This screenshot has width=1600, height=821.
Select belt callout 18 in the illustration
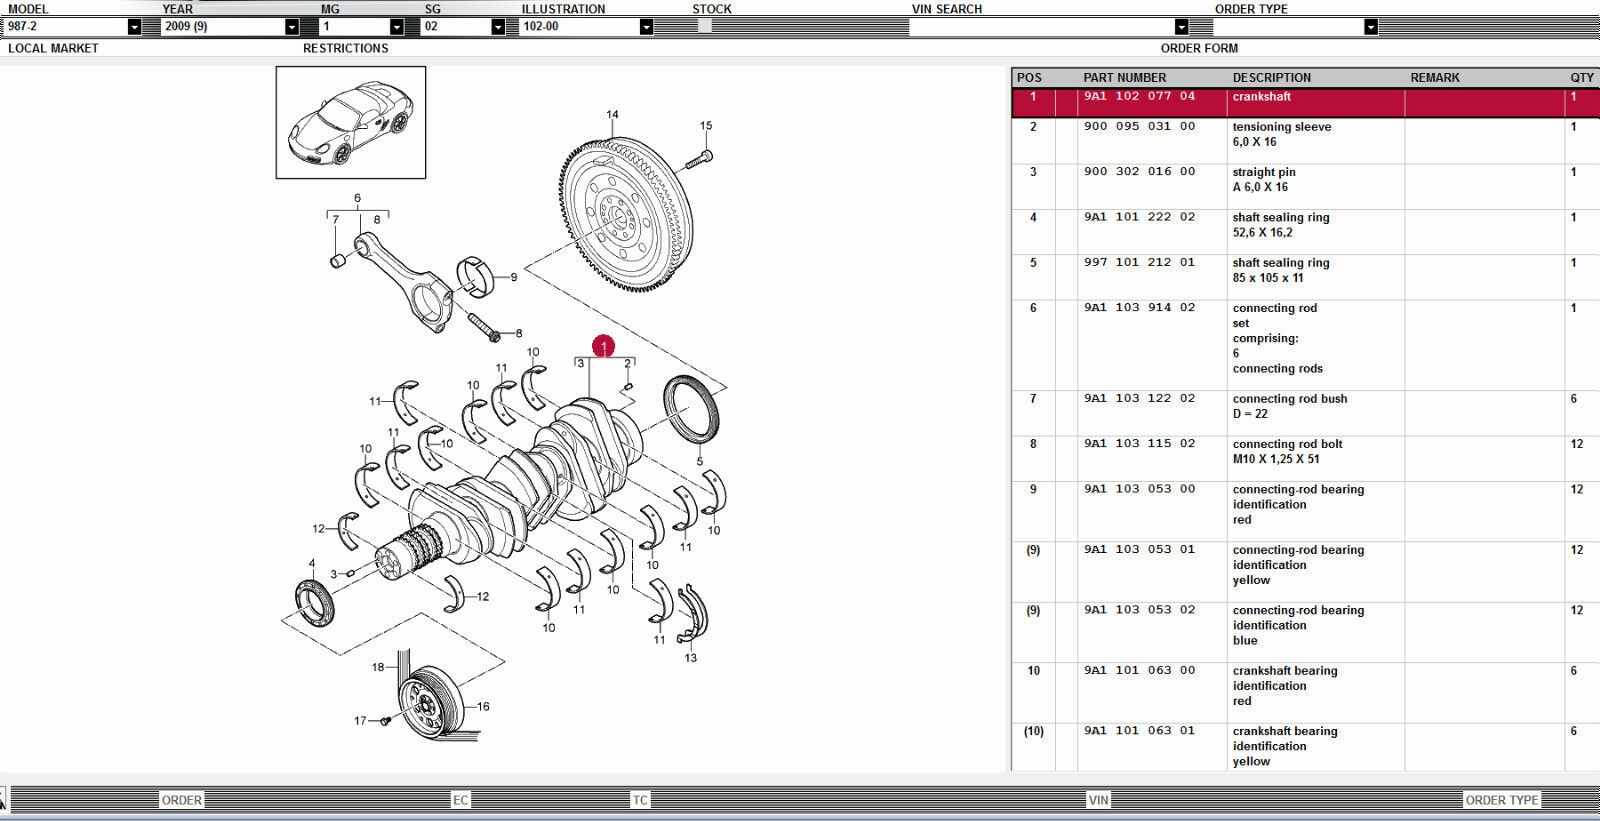(x=378, y=667)
